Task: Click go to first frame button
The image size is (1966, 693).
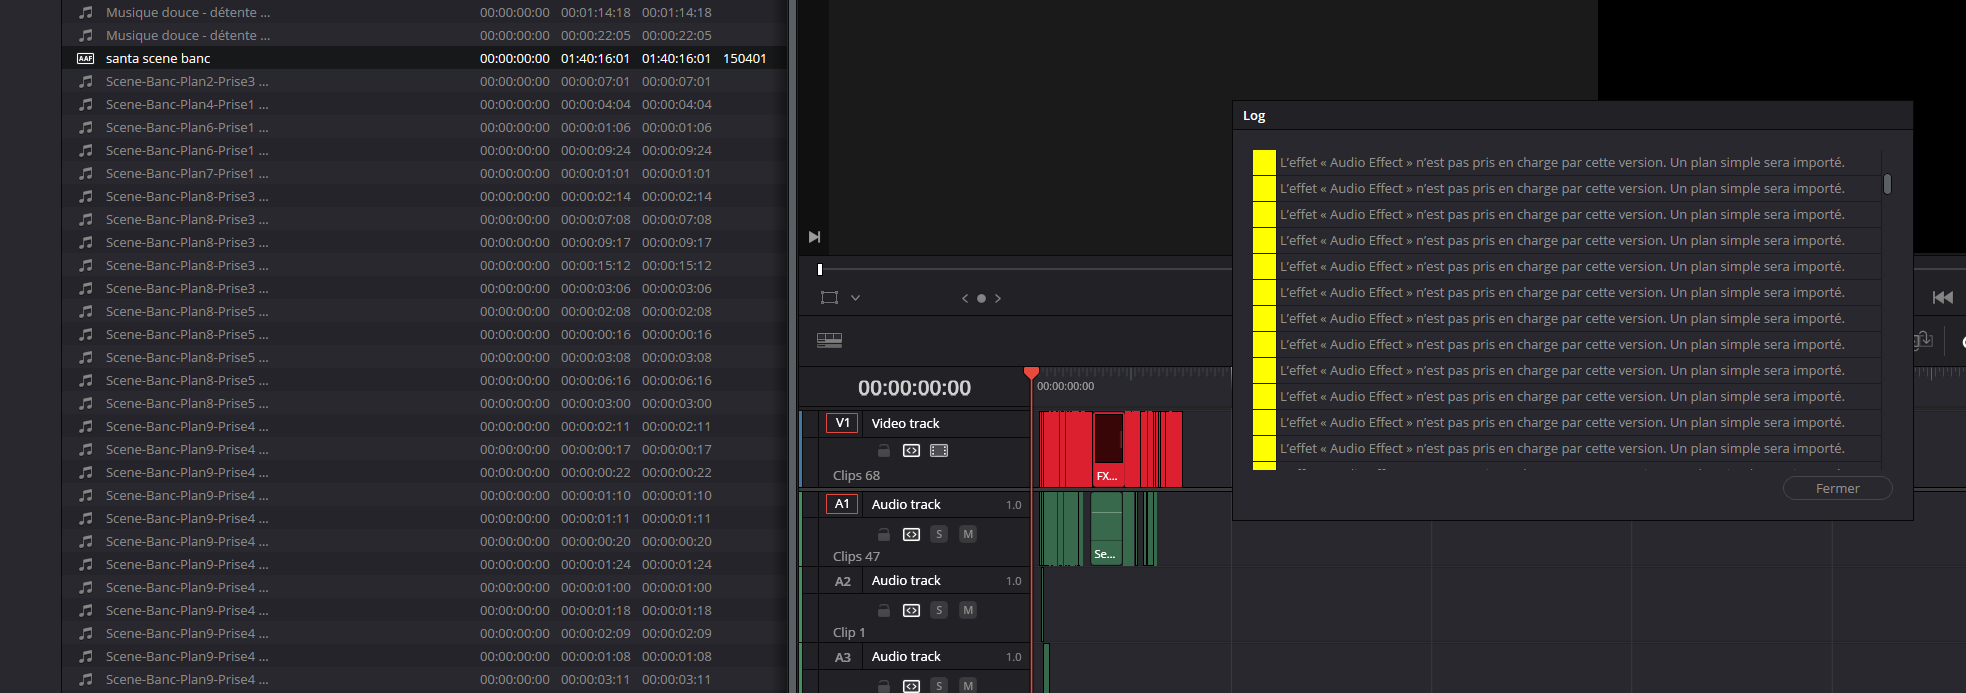Action: point(1942,298)
